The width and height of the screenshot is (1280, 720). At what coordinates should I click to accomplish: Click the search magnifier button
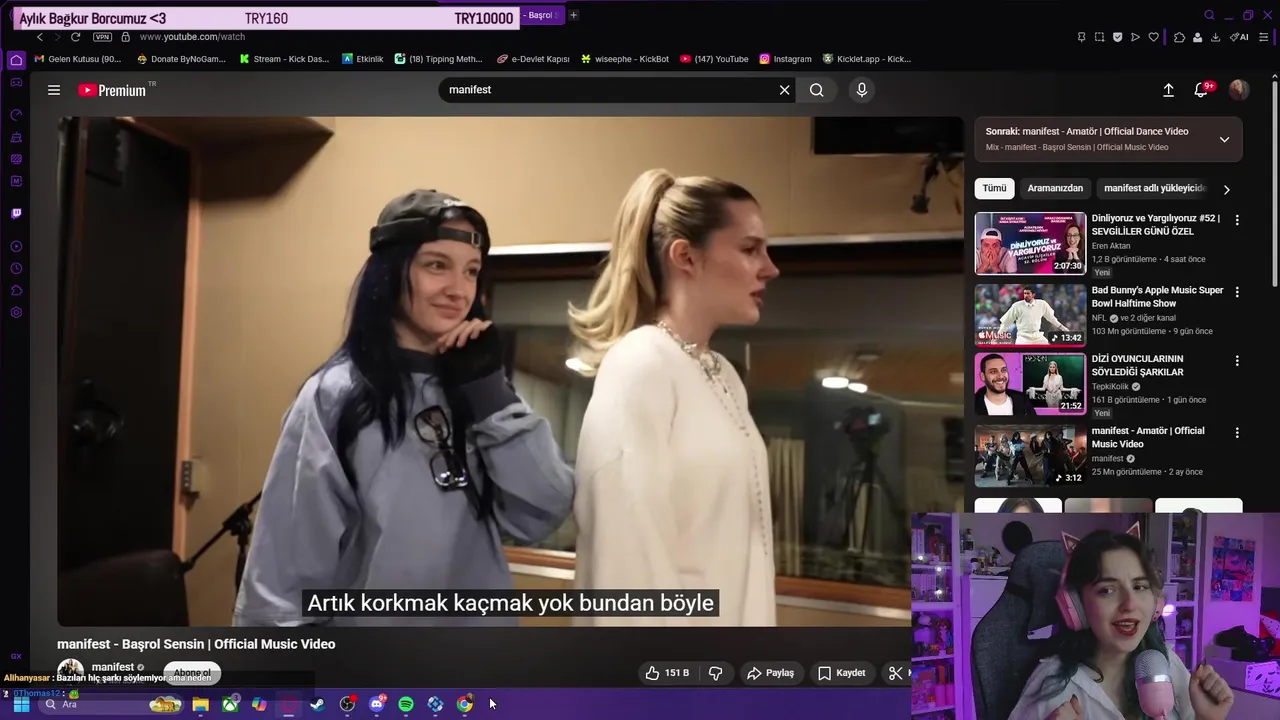click(817, 90)
